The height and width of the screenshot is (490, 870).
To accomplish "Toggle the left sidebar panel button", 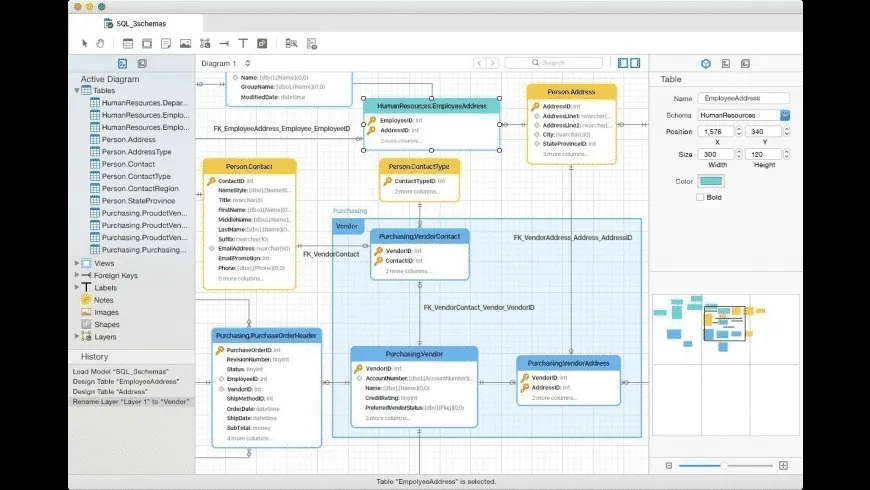I will [623, 63].
